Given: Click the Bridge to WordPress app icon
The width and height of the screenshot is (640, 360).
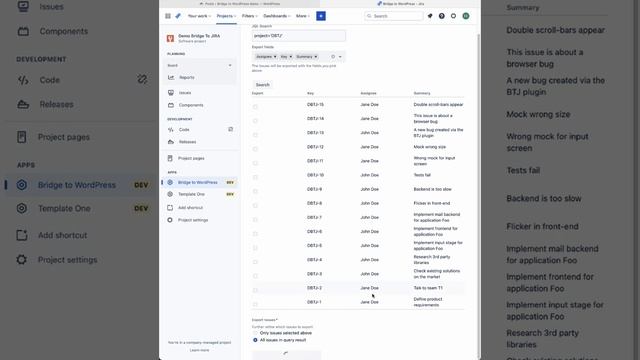Looking at the screenshot, I should click(x=170, y=182).
